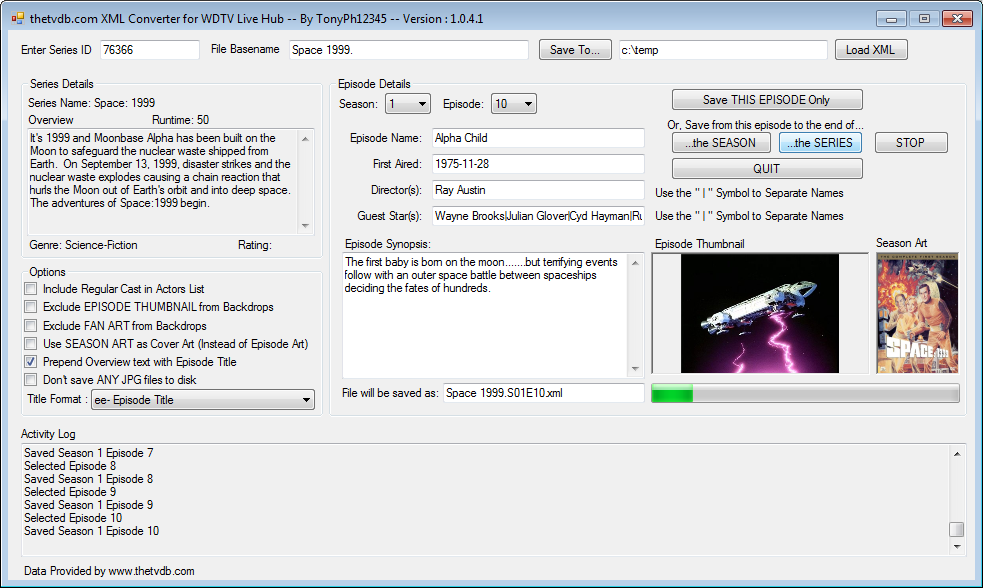Click the Activity Log scrollbar down arrow
Viewport: 983px width, 588px height.
pyautogui.click(x=957, y=547)
